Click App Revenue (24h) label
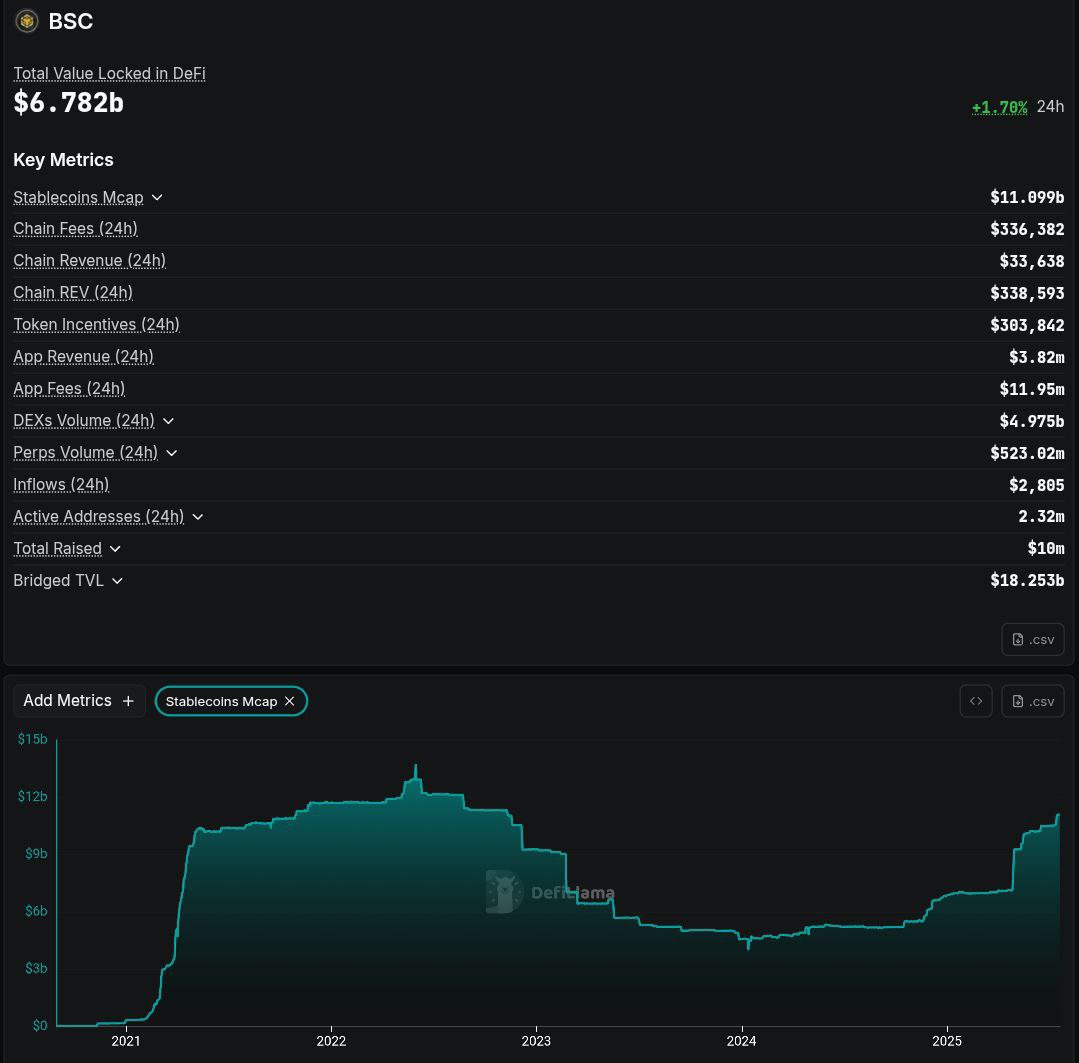The height and width of the screenshot is (1063, 1079). [x=83, y=356]
